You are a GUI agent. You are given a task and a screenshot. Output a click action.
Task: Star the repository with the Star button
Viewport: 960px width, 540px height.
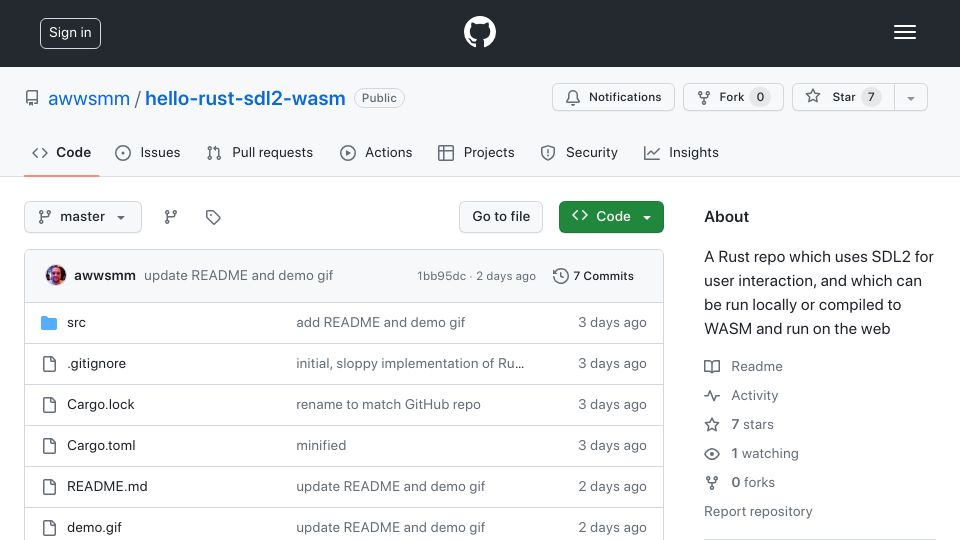(x=843, y=97)
